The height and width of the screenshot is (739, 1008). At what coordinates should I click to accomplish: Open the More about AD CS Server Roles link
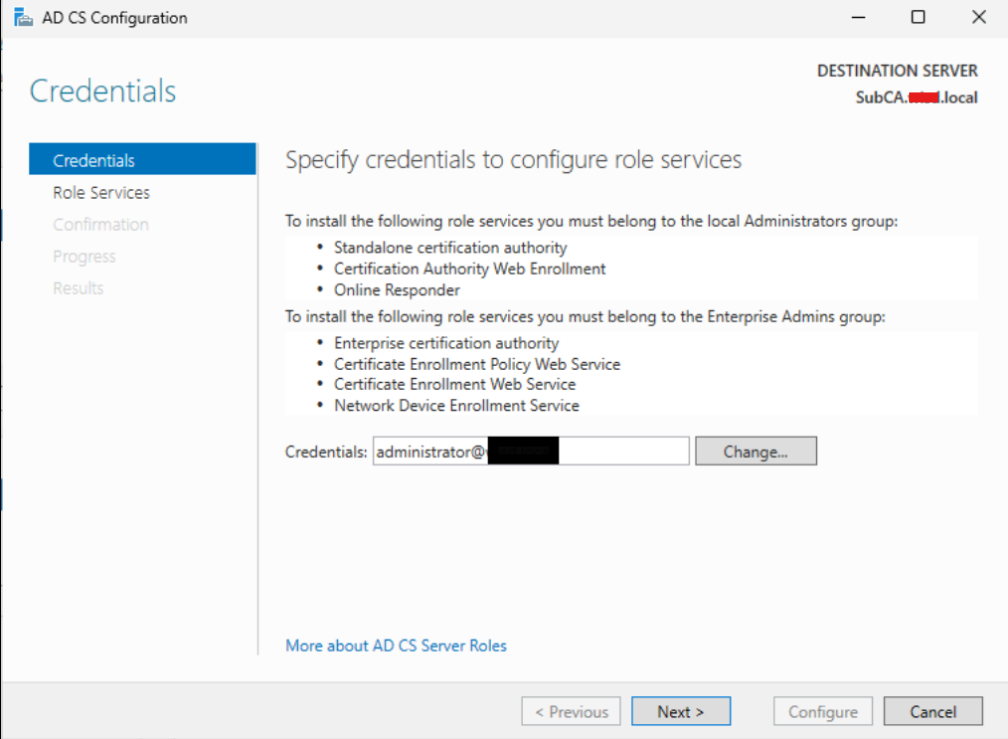(396, 646)
